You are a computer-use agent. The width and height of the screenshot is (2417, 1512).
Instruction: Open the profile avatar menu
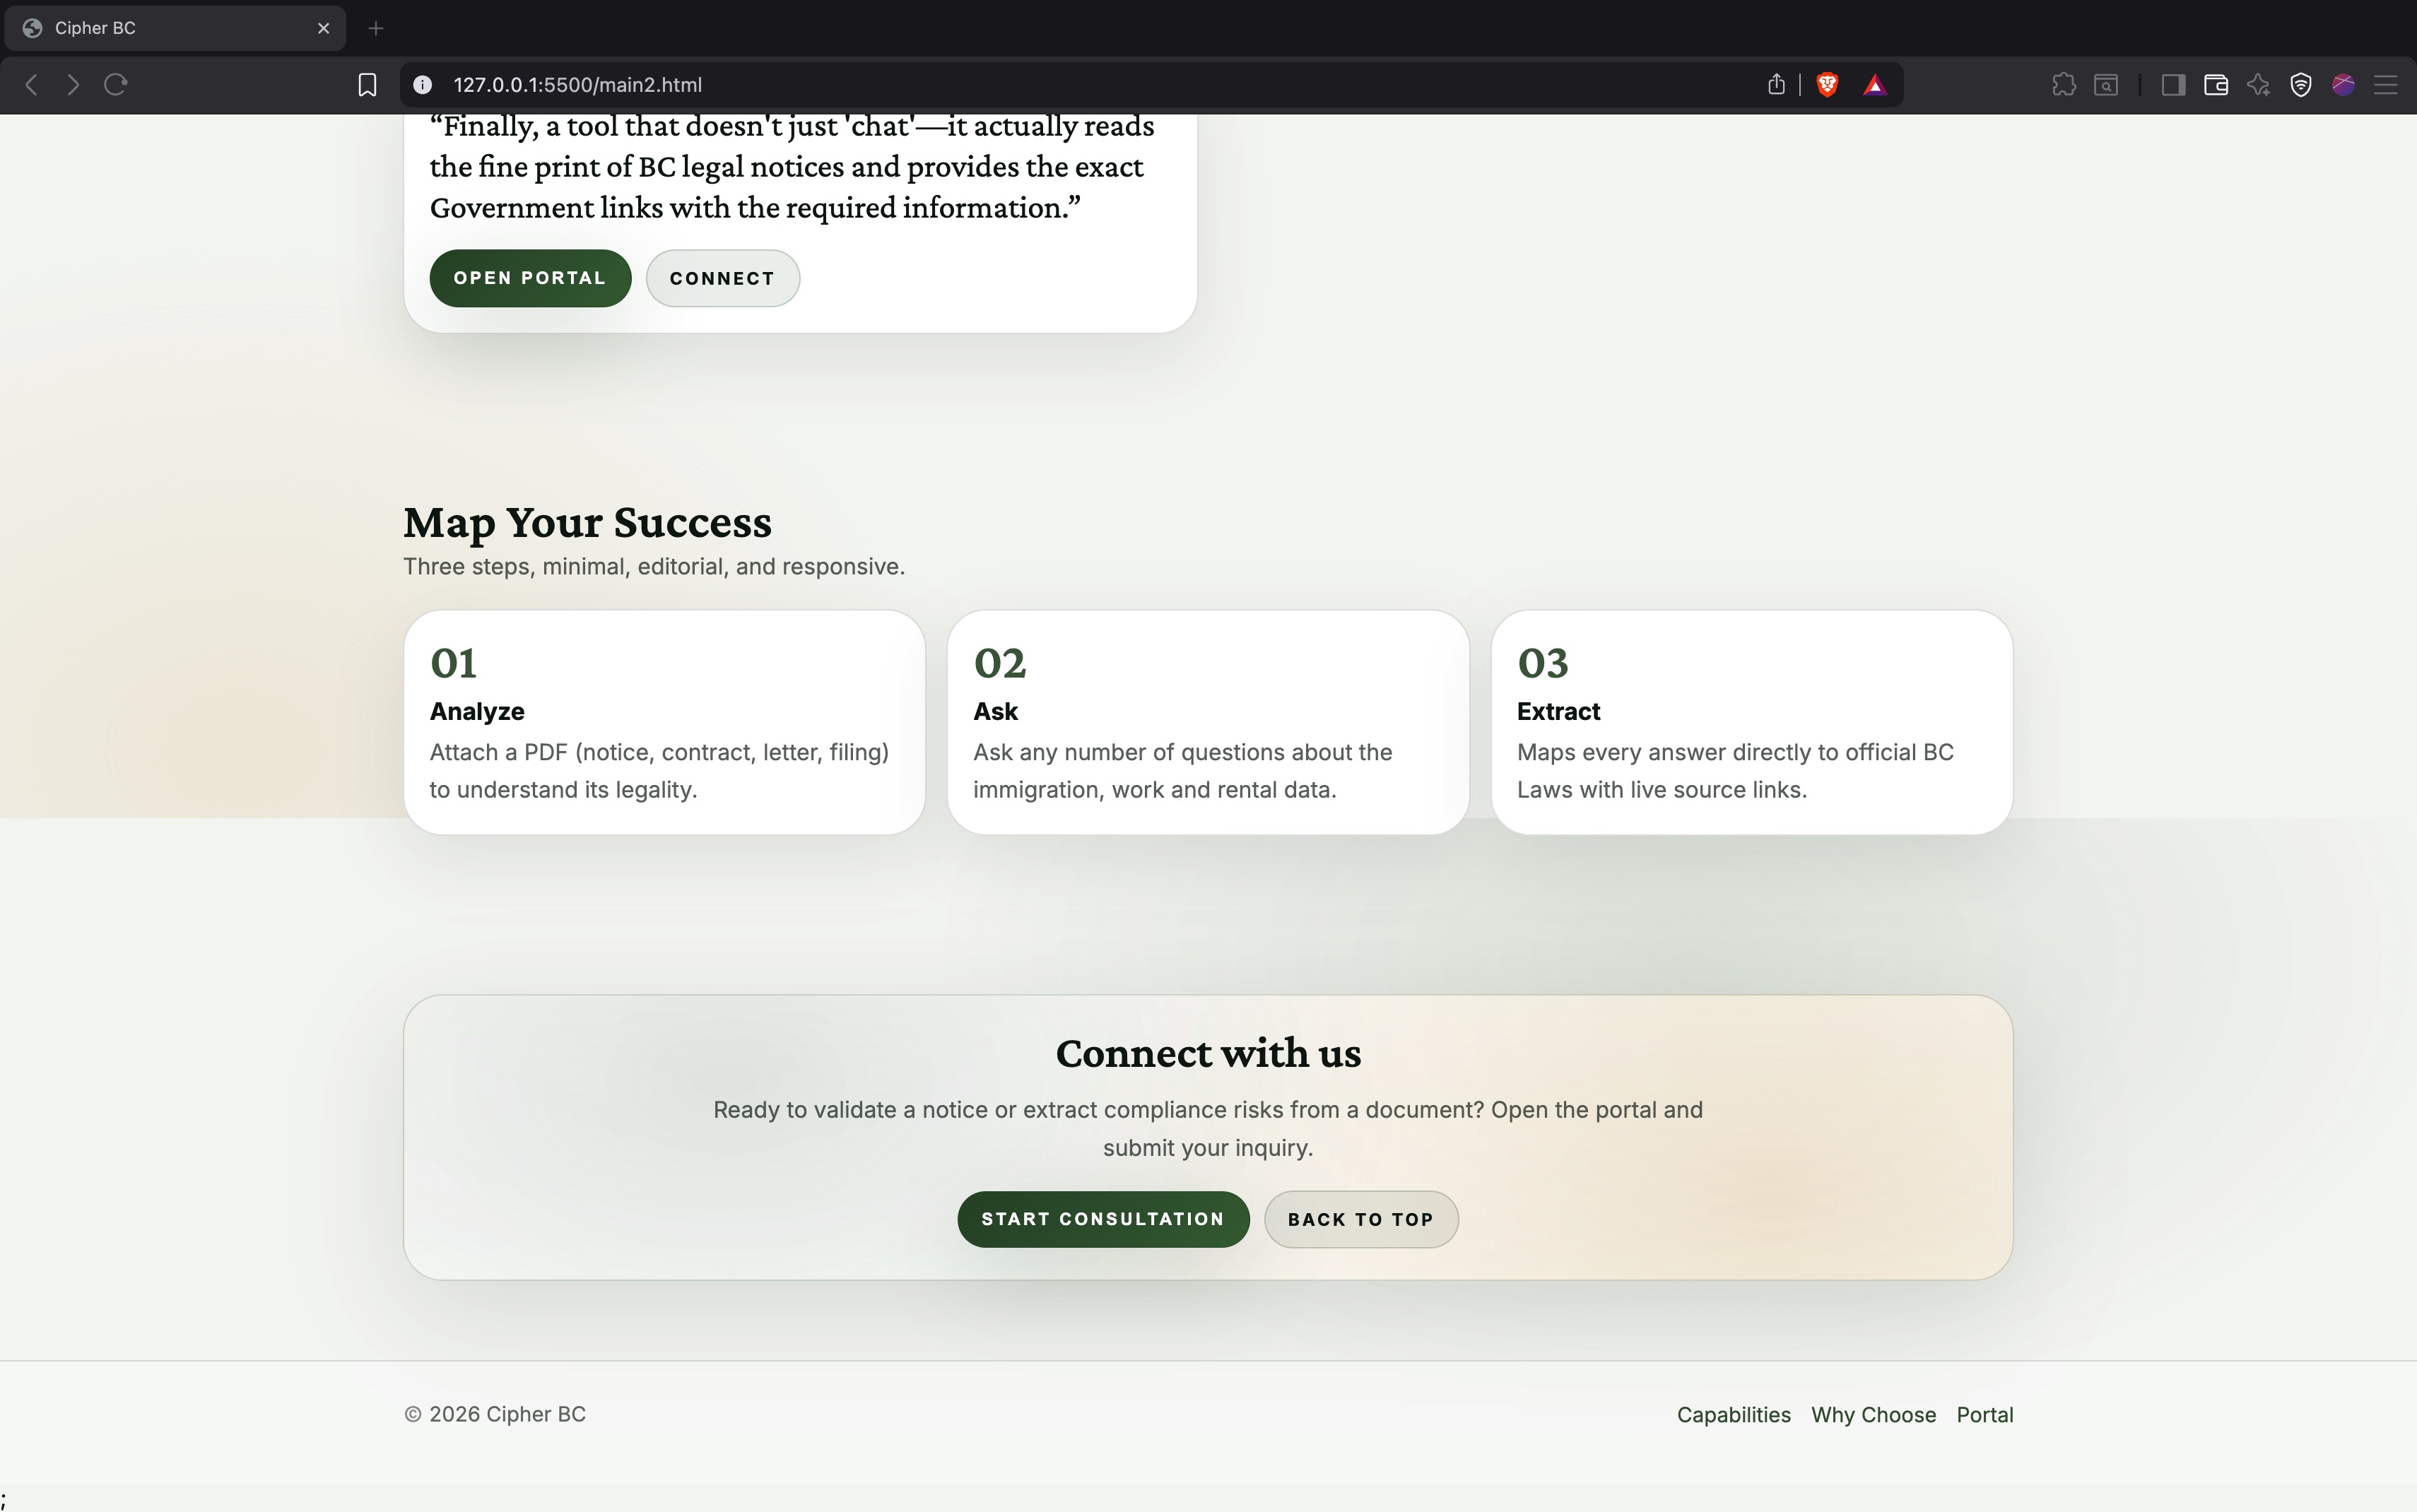click(2343, 85)
